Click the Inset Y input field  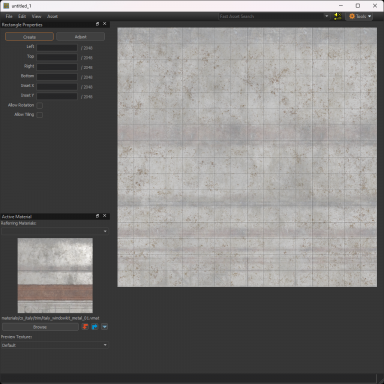click(x=57, y=96)
